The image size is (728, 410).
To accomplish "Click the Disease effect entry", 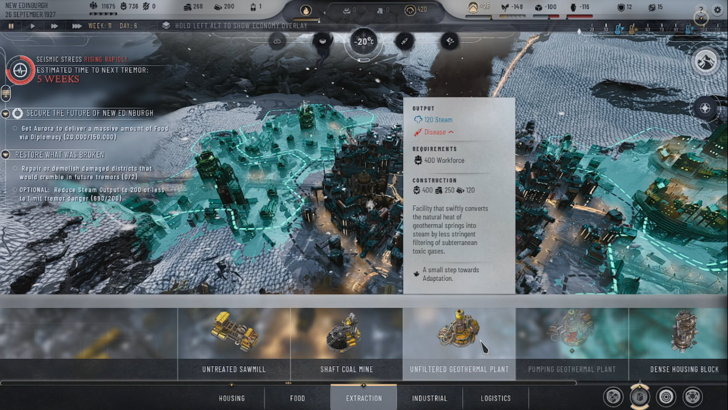I will pyautogui.click(x=434, y=132).
